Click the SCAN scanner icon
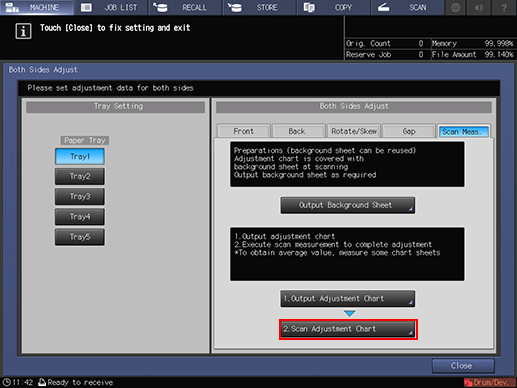 [383, 7]
